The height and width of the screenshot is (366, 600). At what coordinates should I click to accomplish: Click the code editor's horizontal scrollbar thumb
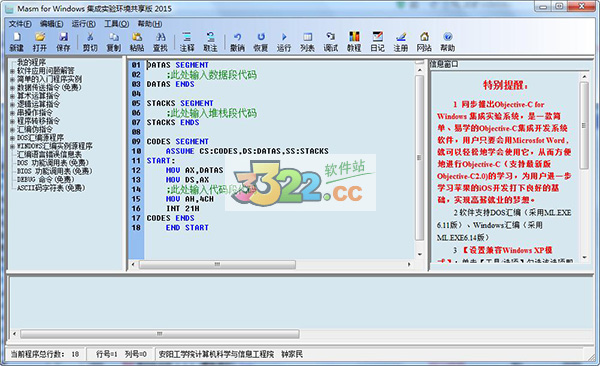tap(217, 265)
